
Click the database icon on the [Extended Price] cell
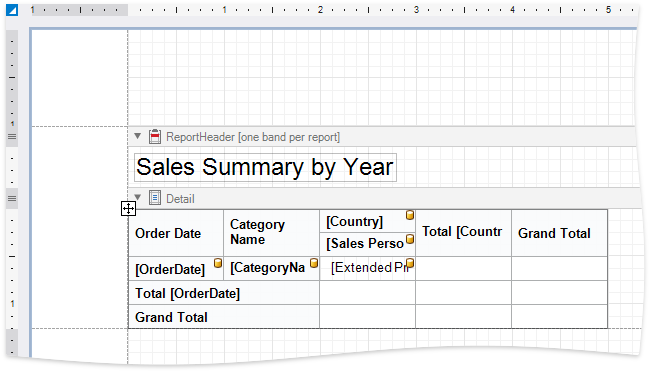(410, 263)
